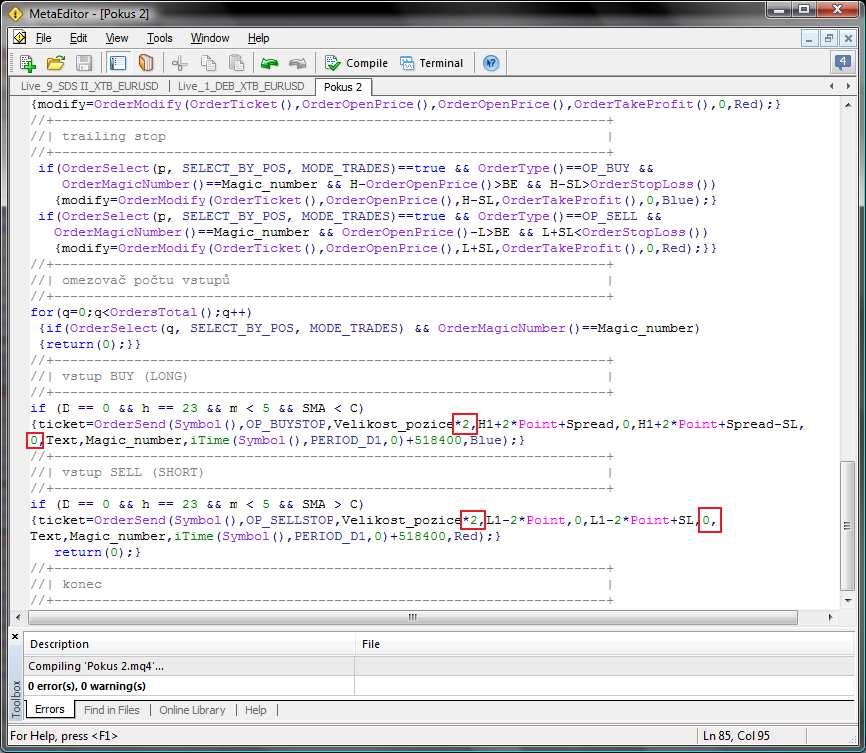Create a new file from toolbar

28,63
